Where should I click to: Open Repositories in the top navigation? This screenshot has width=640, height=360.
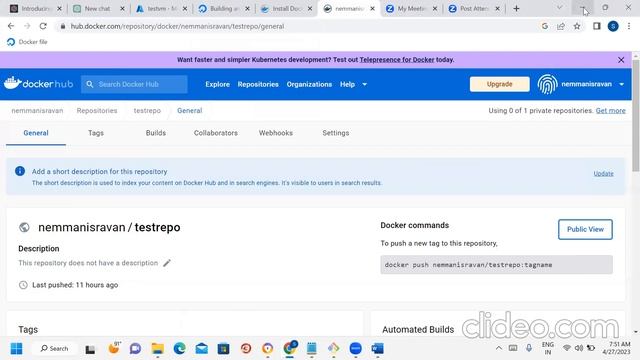(258, 84)
